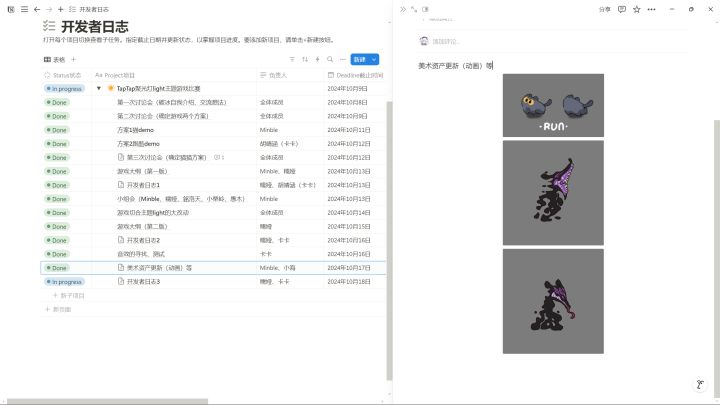Switch to the 表格 view tab
The image size is (720, 405).
tap(55, 59)
